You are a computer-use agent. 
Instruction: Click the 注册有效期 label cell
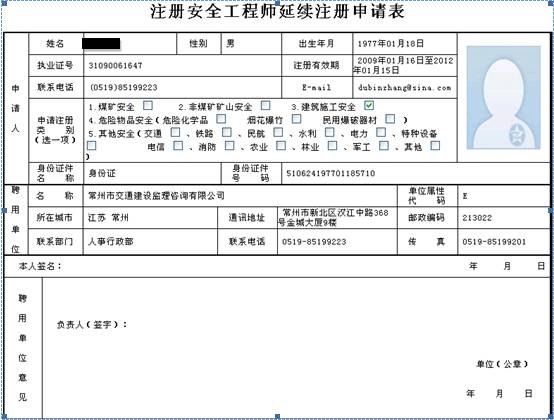pyautogui.click(x=317, y=65)
